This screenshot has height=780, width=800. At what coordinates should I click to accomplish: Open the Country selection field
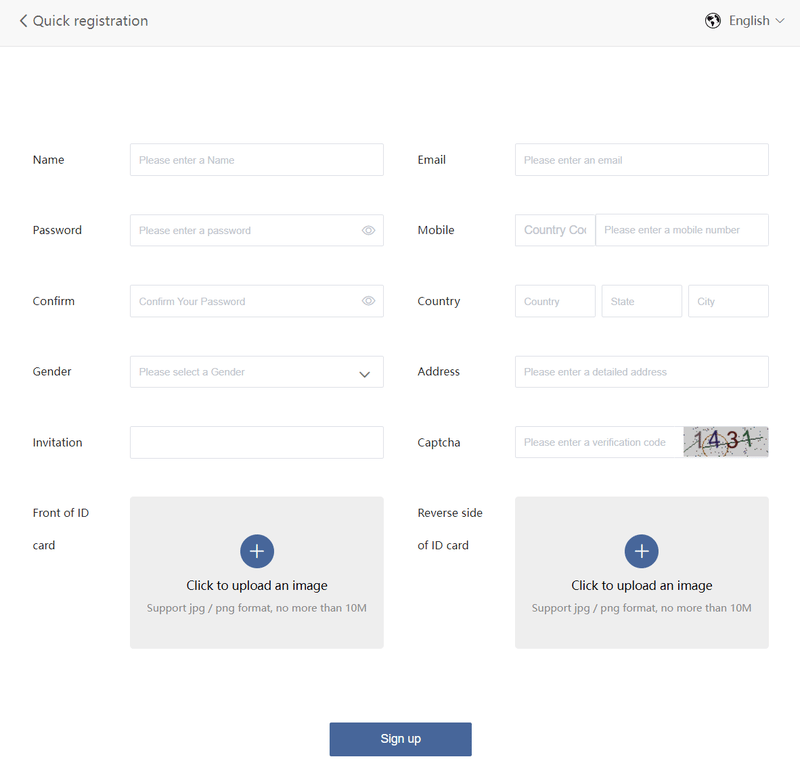(555, 301)
